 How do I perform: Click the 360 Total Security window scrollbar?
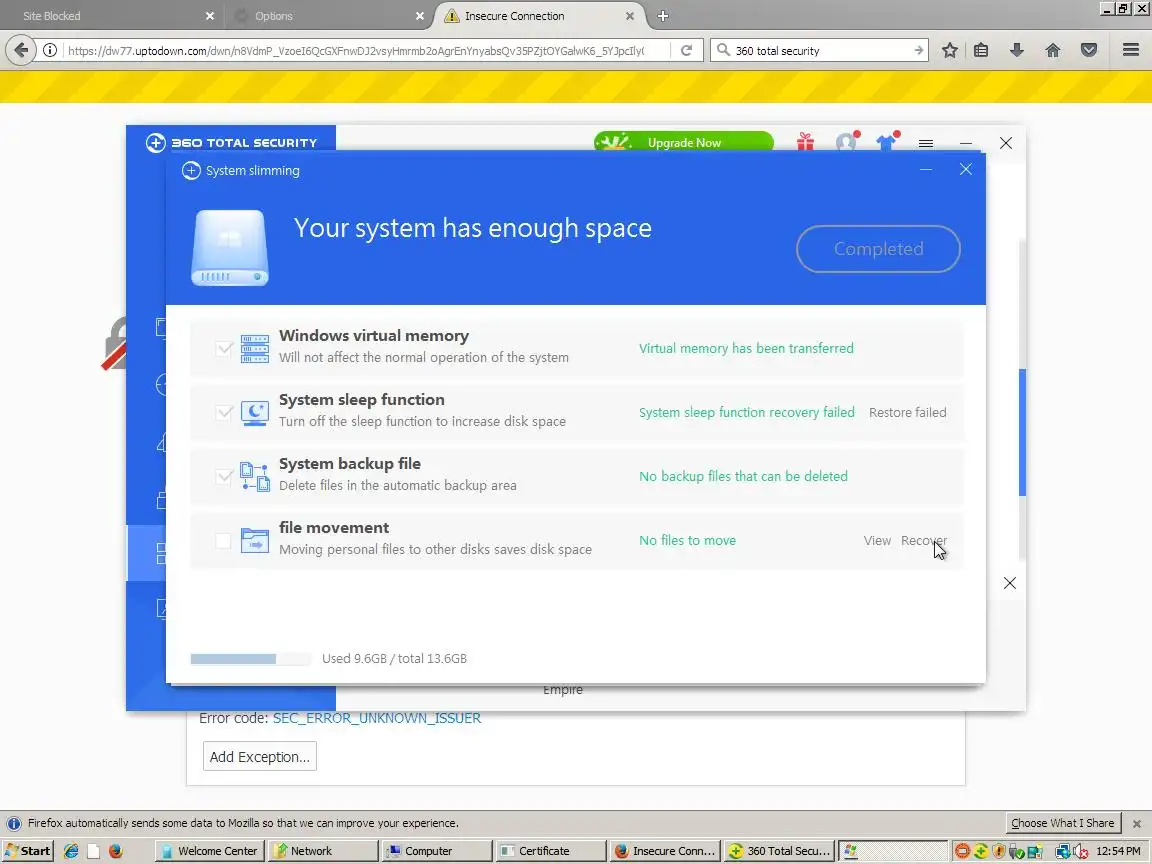coord(1022,432)
